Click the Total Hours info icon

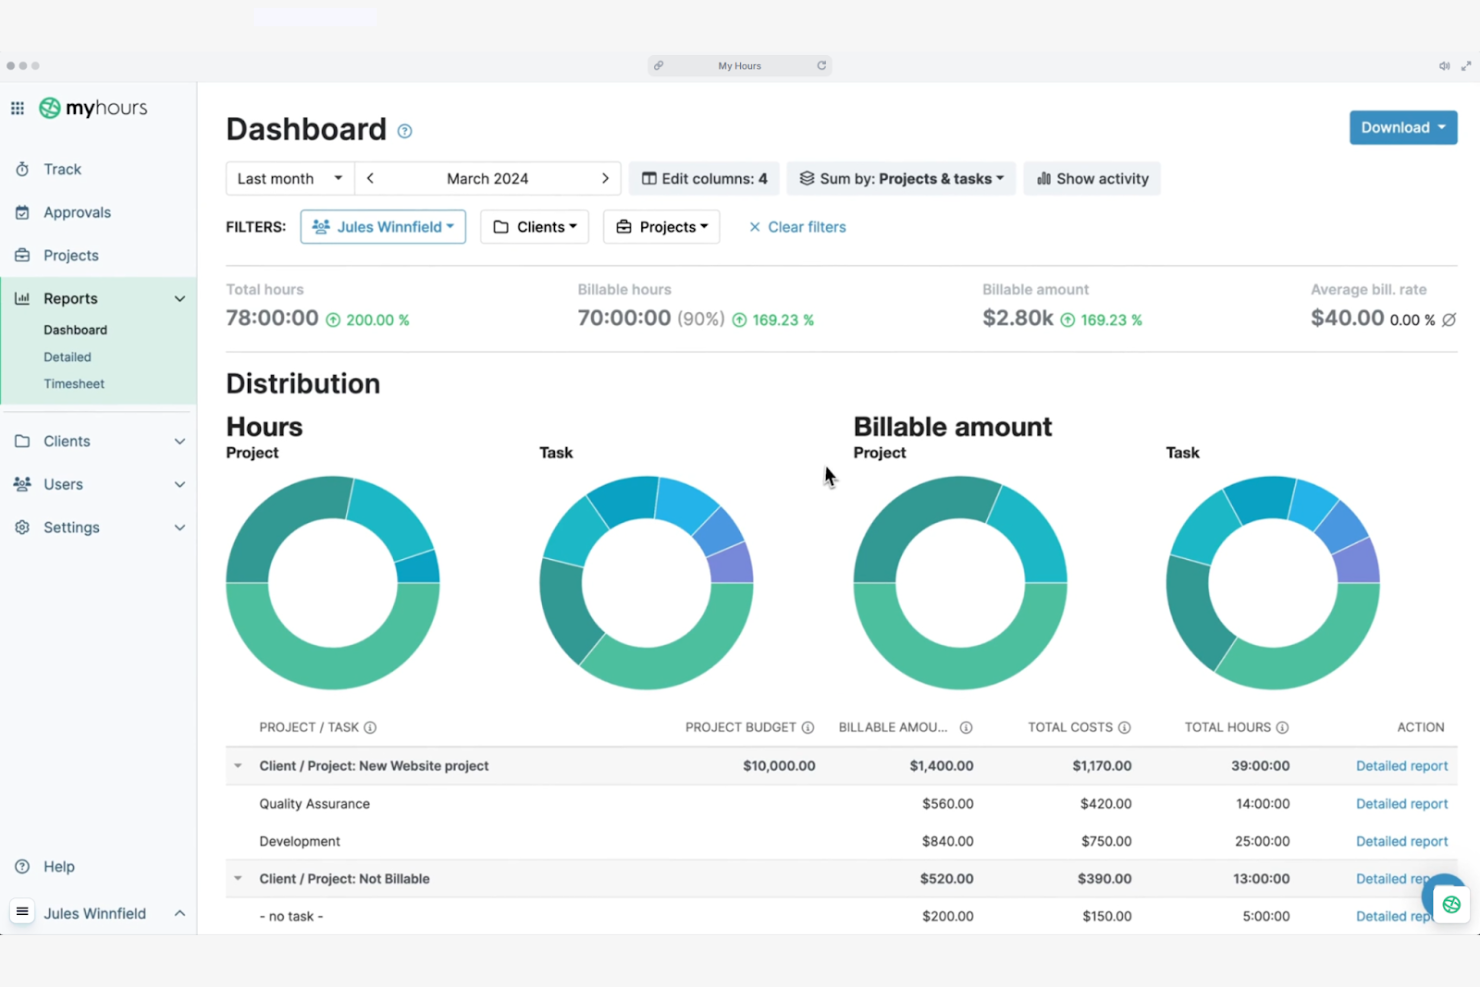pos(1282,727)
